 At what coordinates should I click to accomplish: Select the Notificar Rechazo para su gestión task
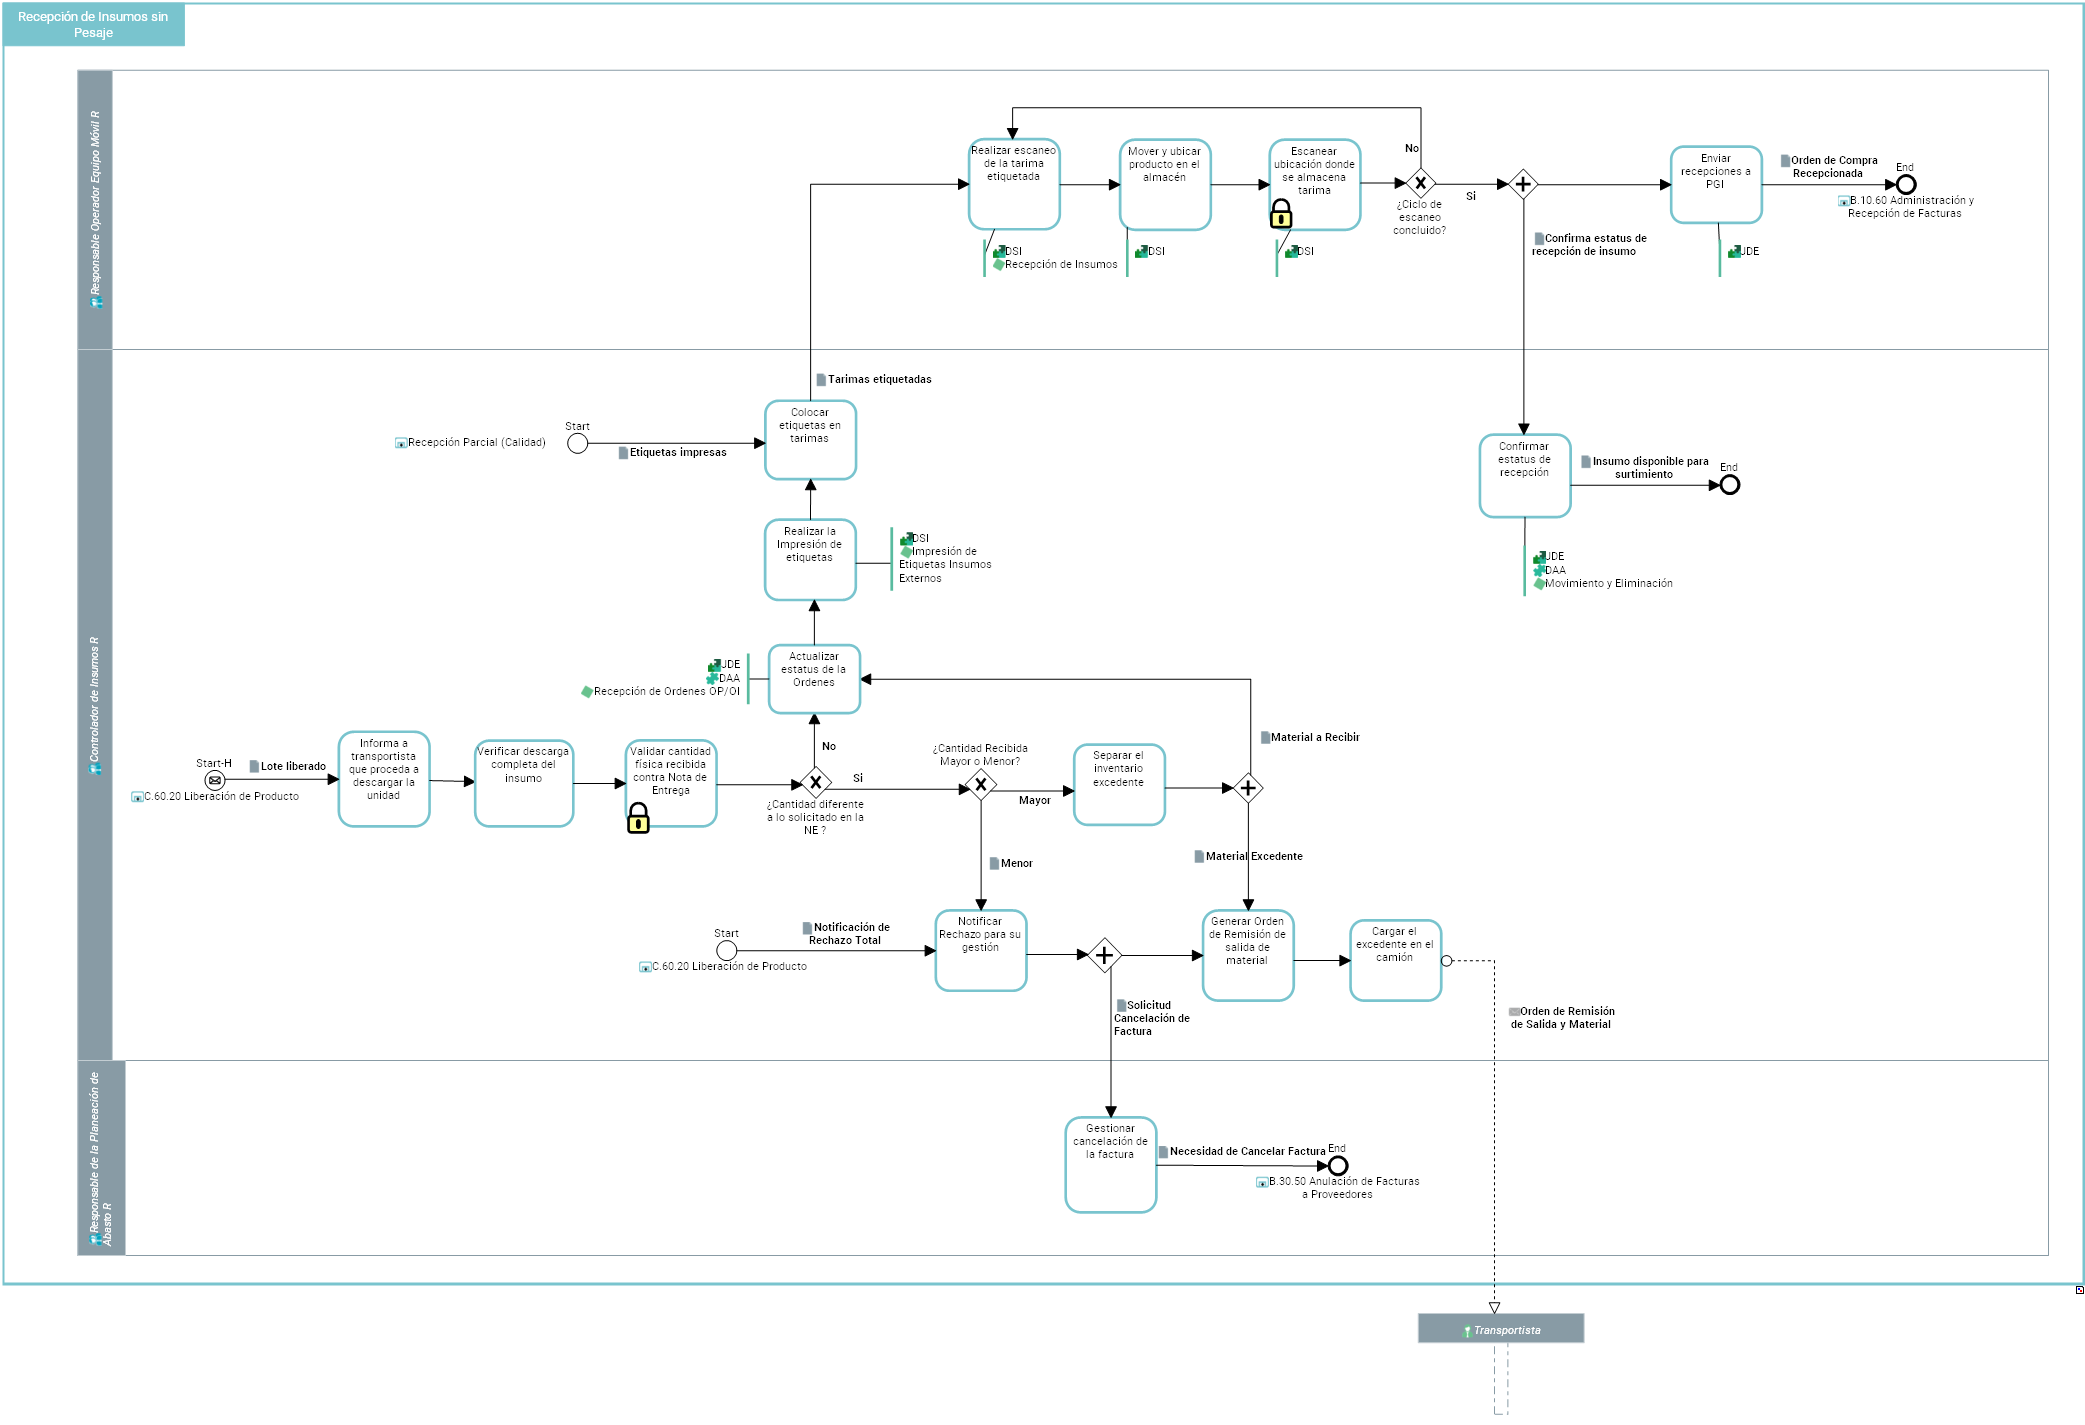click(x=981, y=950)
